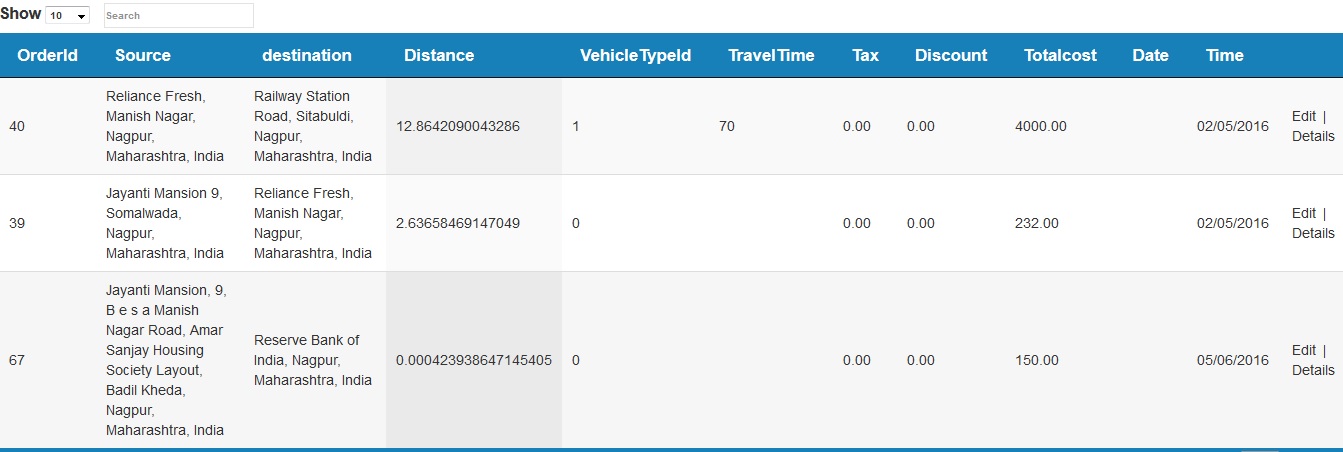The image size is (1343, 452).
Task: Sort by Distance column header
Action: tap(439, 56)
